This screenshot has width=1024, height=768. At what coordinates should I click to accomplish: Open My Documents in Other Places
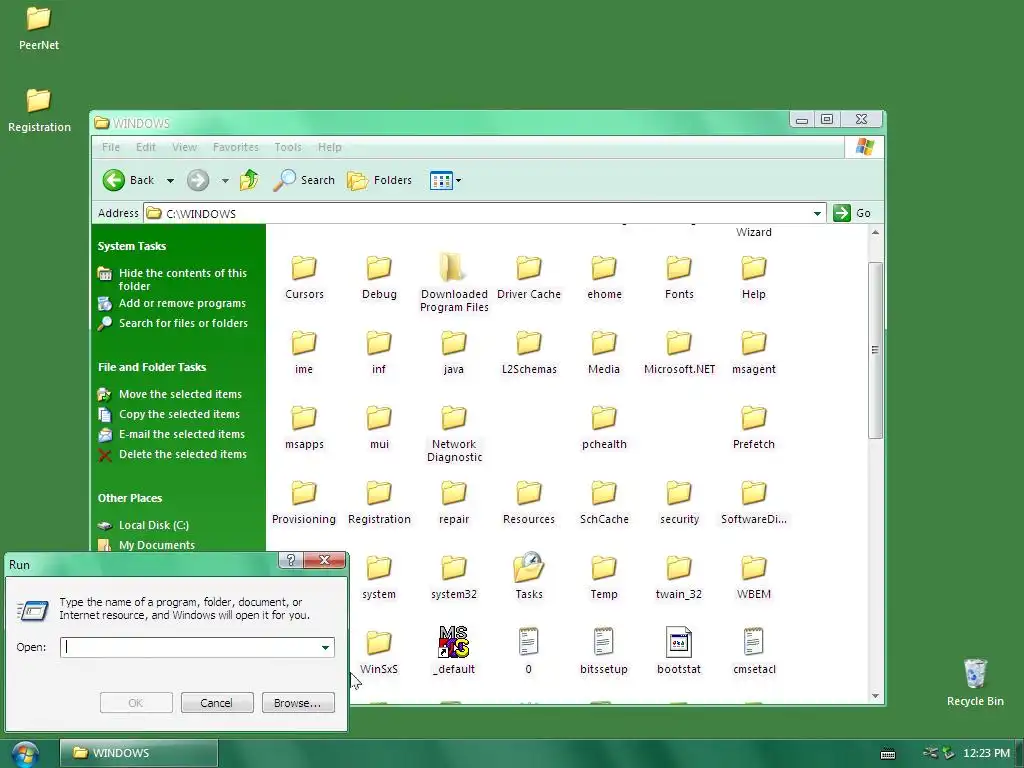tap(157, 545)
